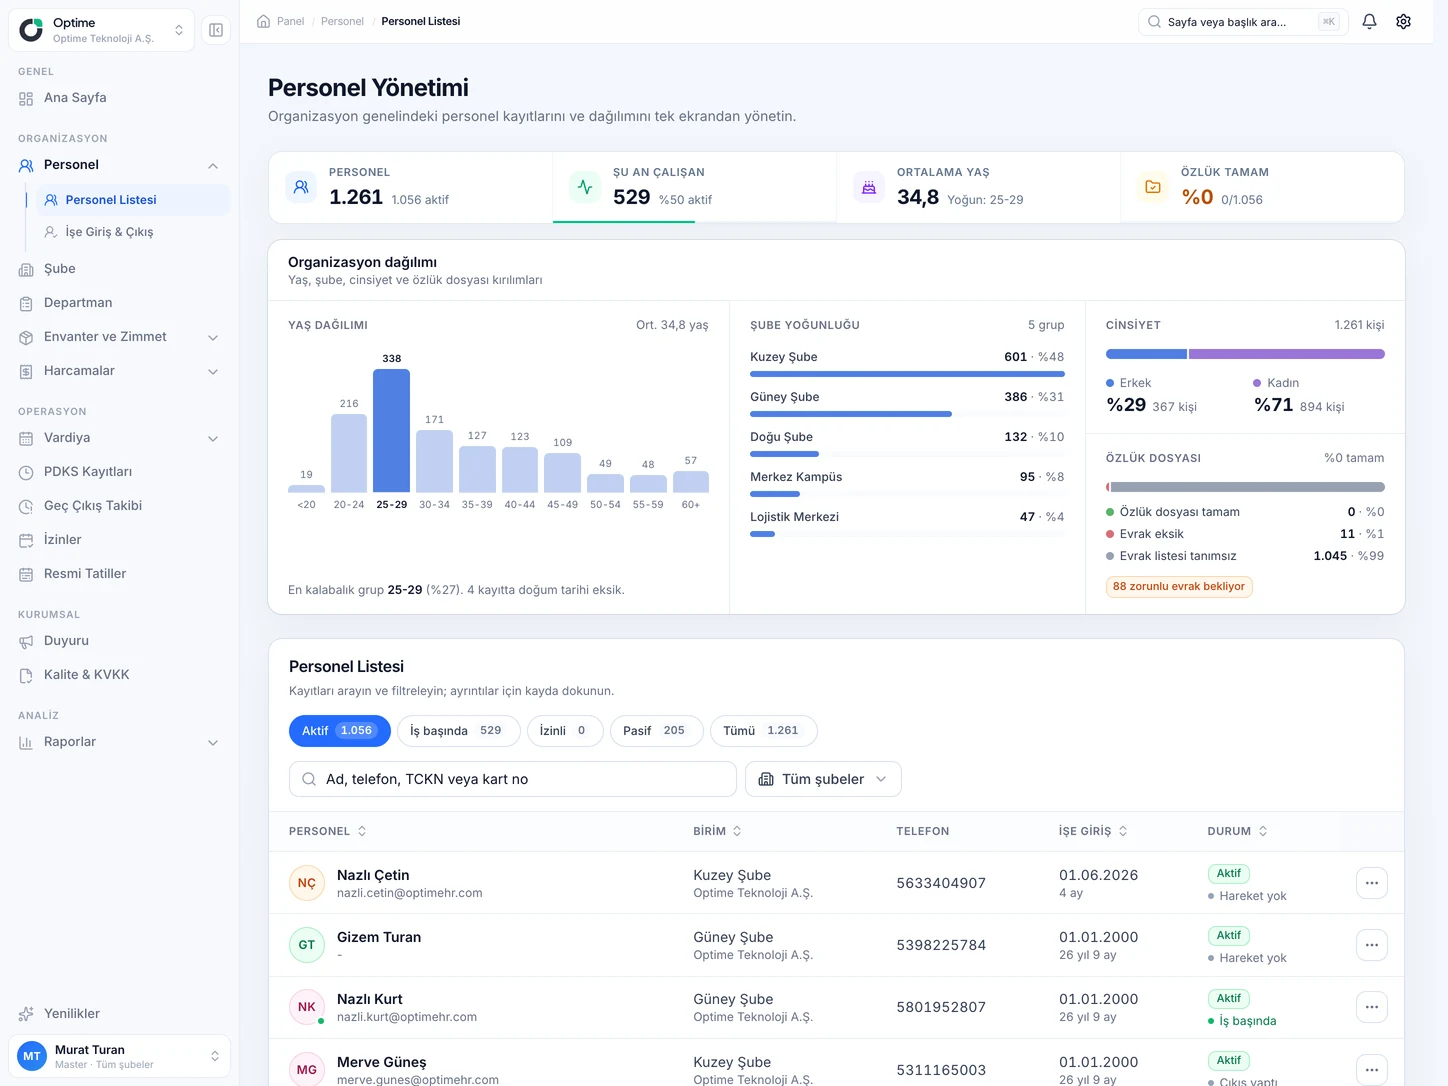1448x1086 pixels.
Task: Click the Kuzey Şube density bar
Action: tap(907, 374)
